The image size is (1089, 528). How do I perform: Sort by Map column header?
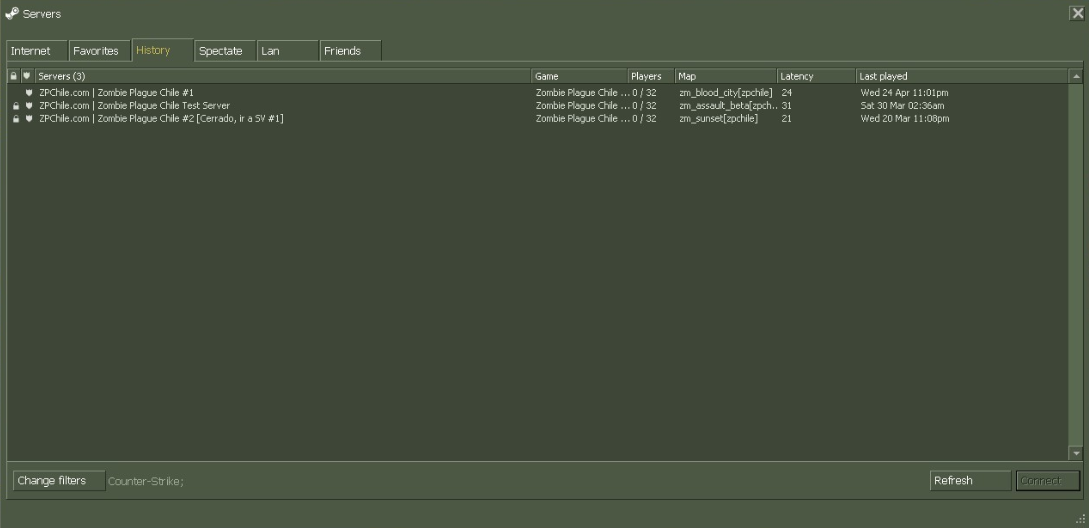tap(726, 76)
